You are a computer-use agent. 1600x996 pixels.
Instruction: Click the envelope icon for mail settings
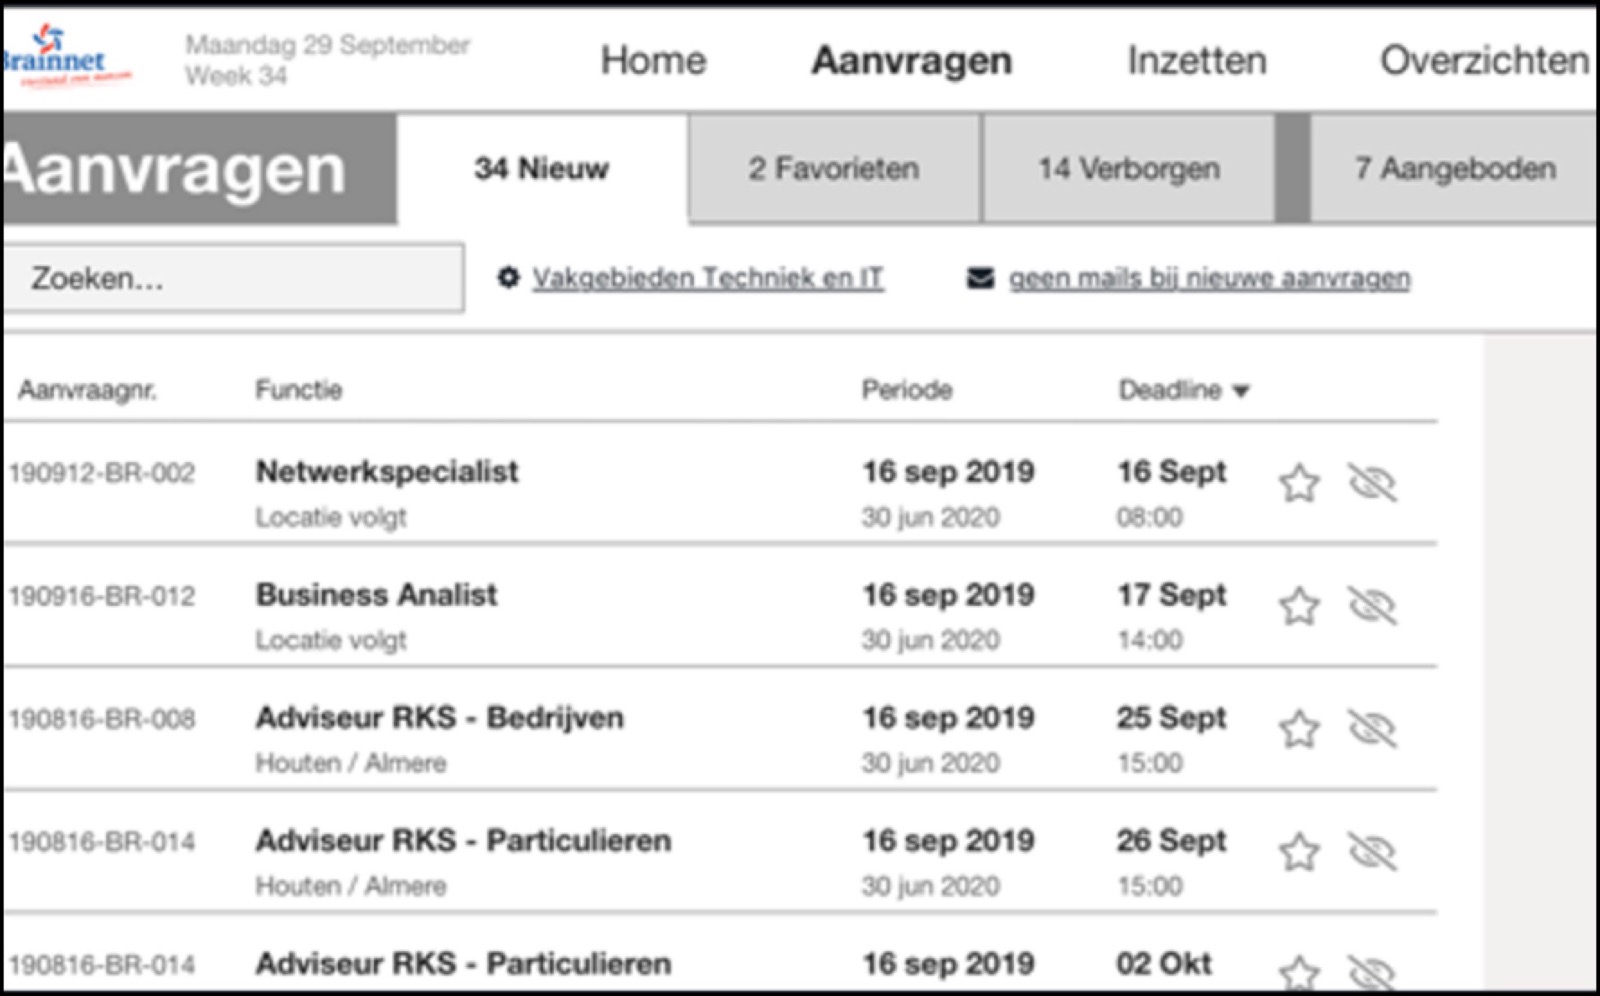[980, 278]
